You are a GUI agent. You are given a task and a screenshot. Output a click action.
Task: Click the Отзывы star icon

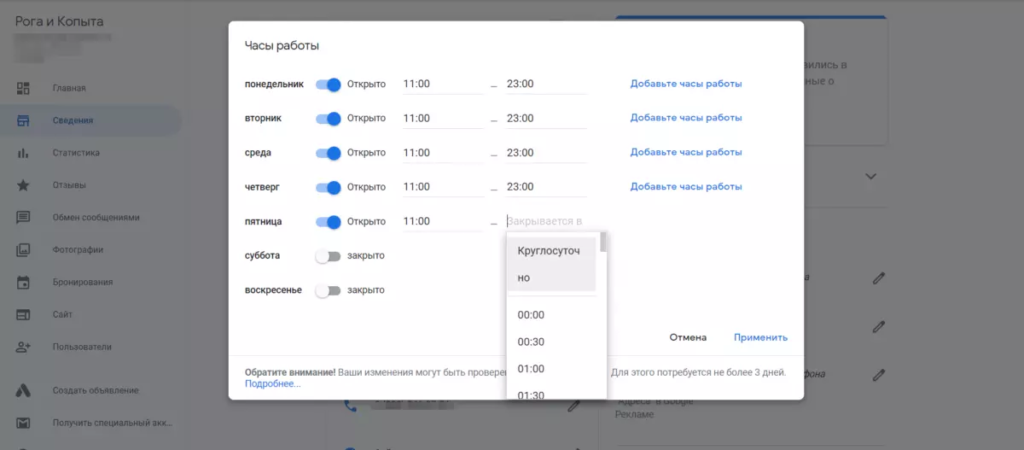point(23,185)
